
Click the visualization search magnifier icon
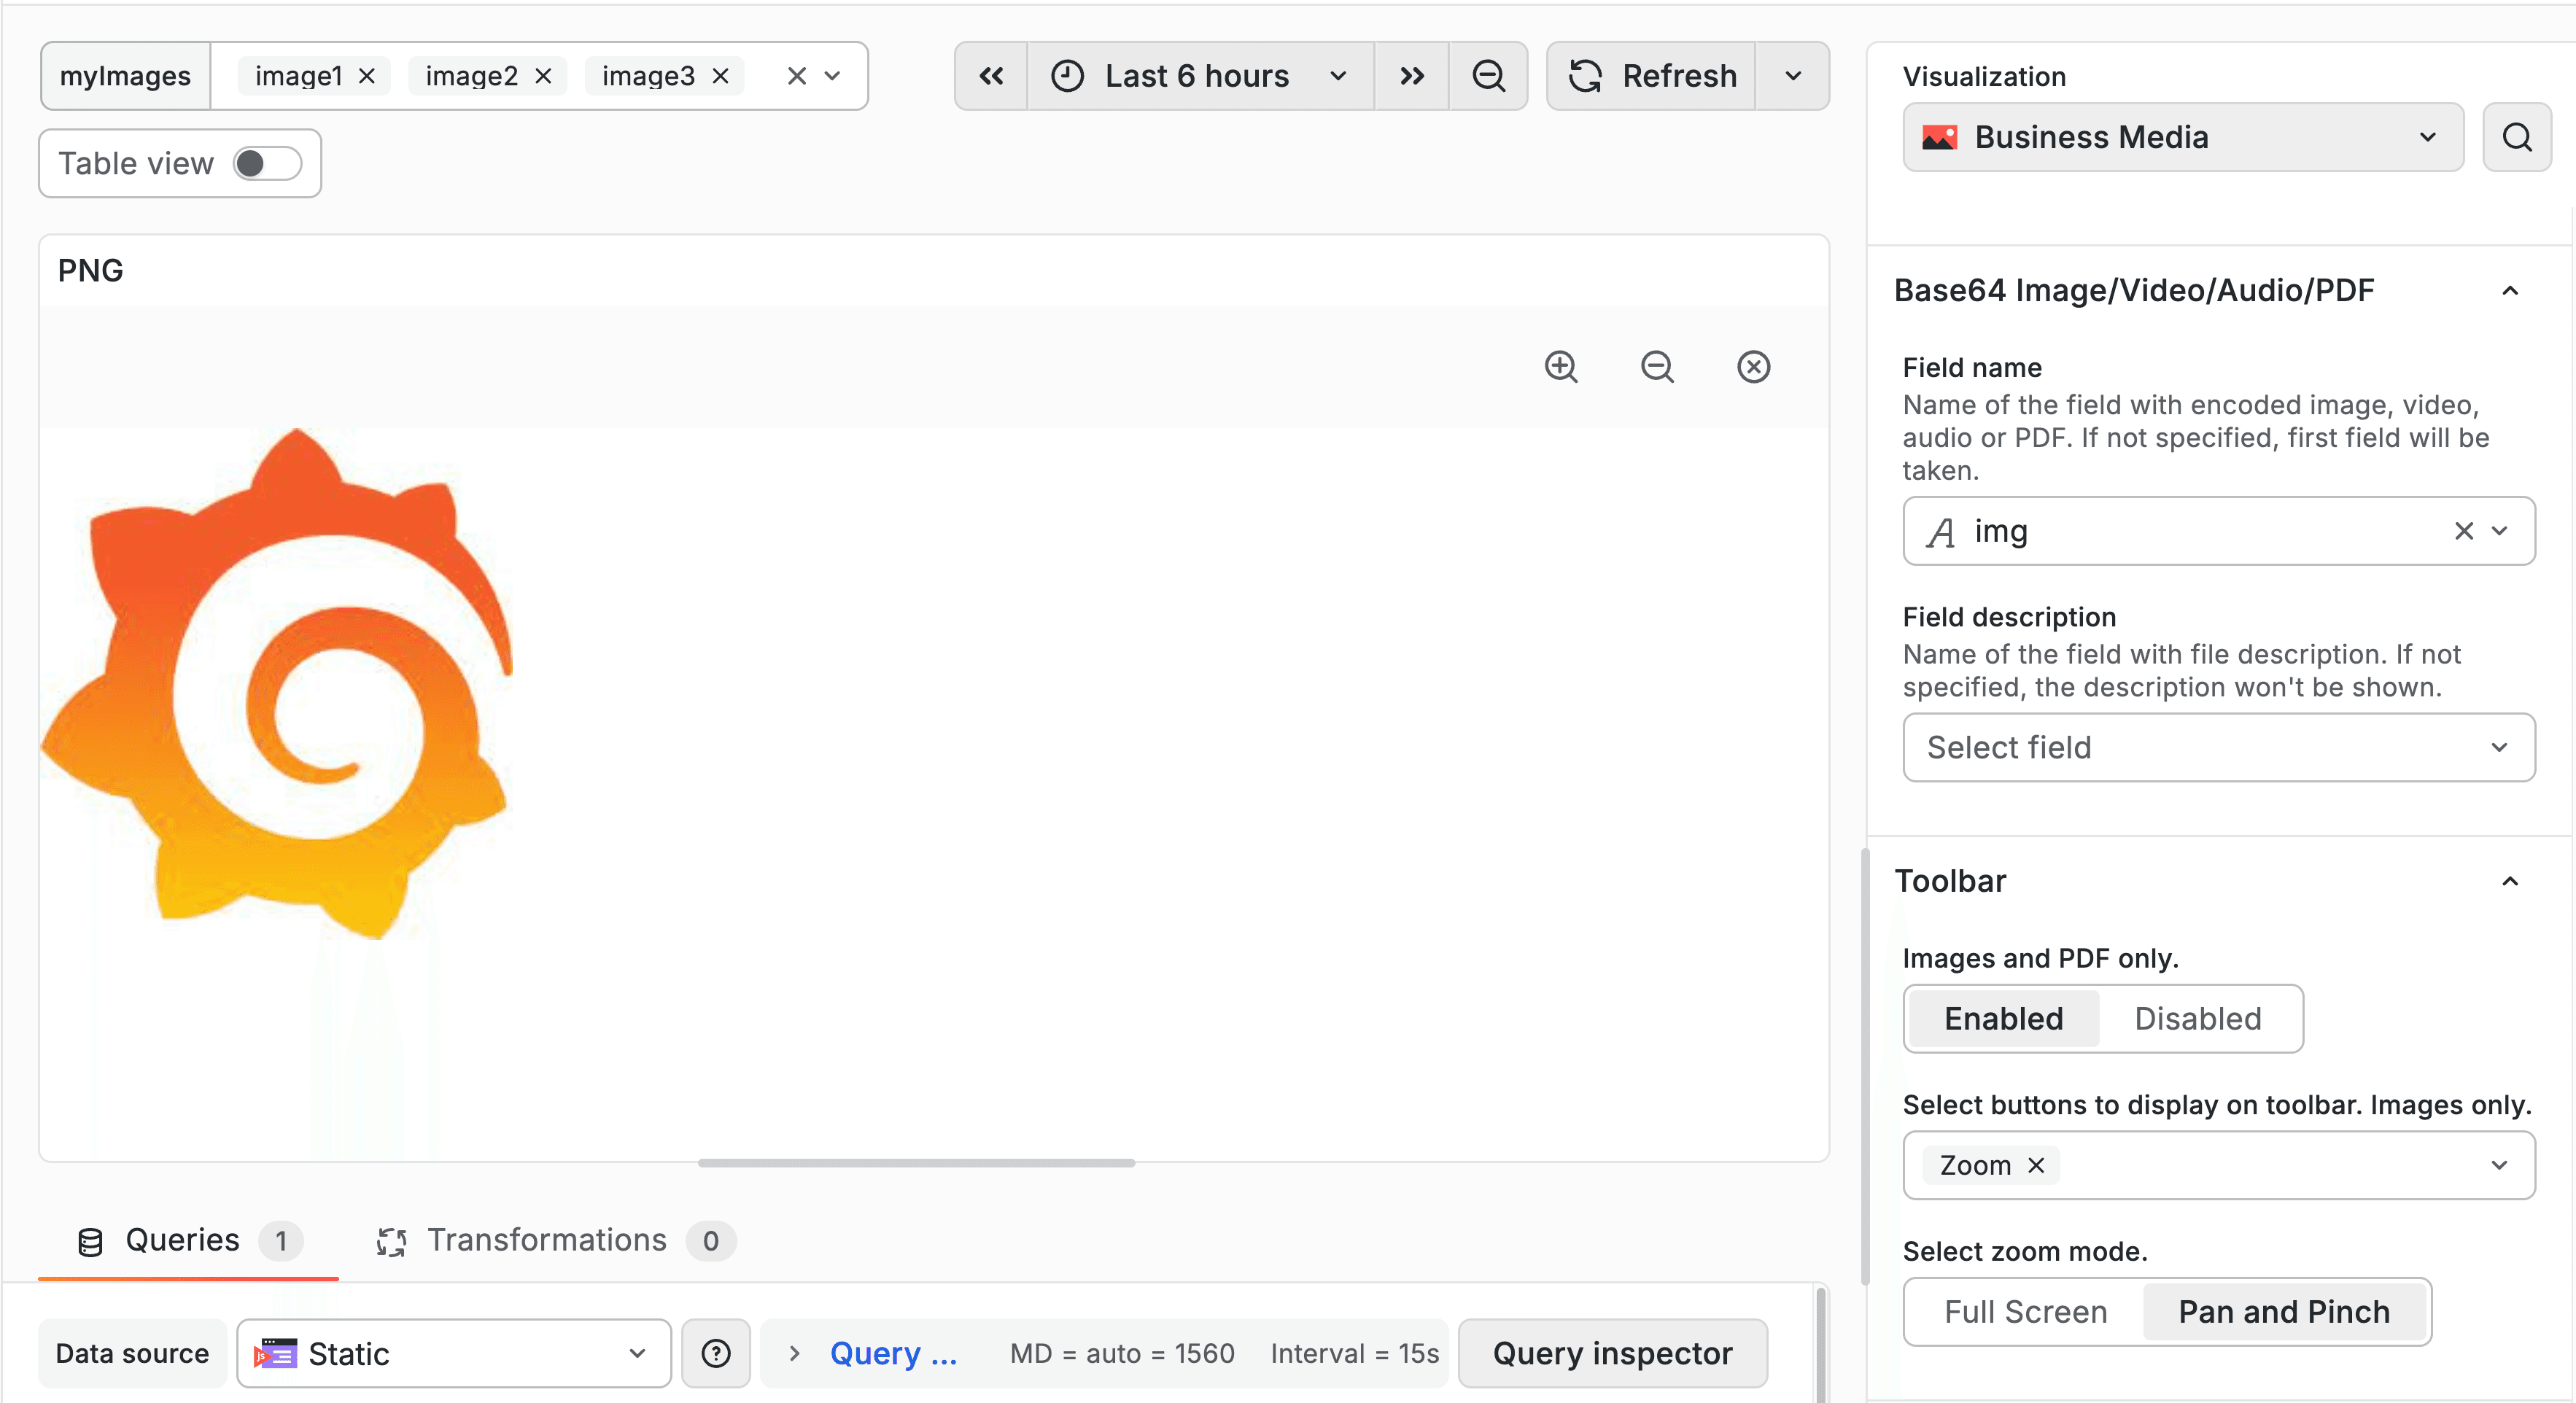tap(2516, 137)
